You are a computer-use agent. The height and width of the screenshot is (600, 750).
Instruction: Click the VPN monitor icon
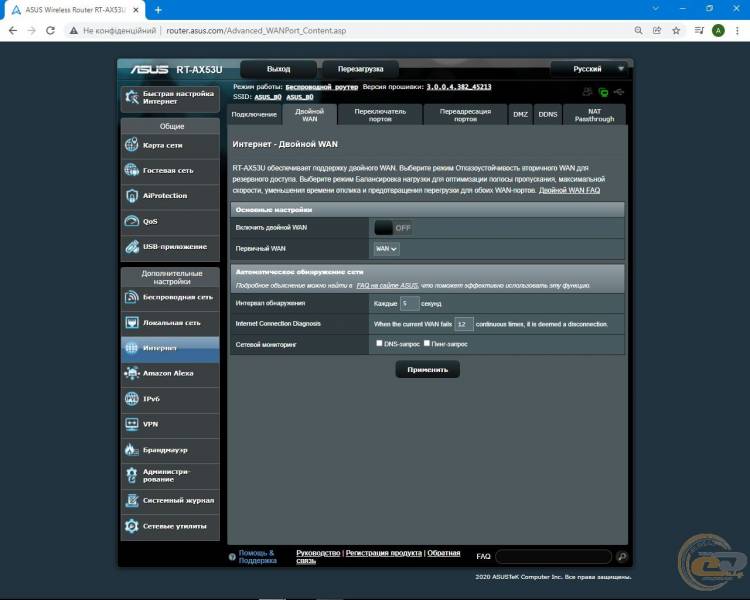coord(132,424)
